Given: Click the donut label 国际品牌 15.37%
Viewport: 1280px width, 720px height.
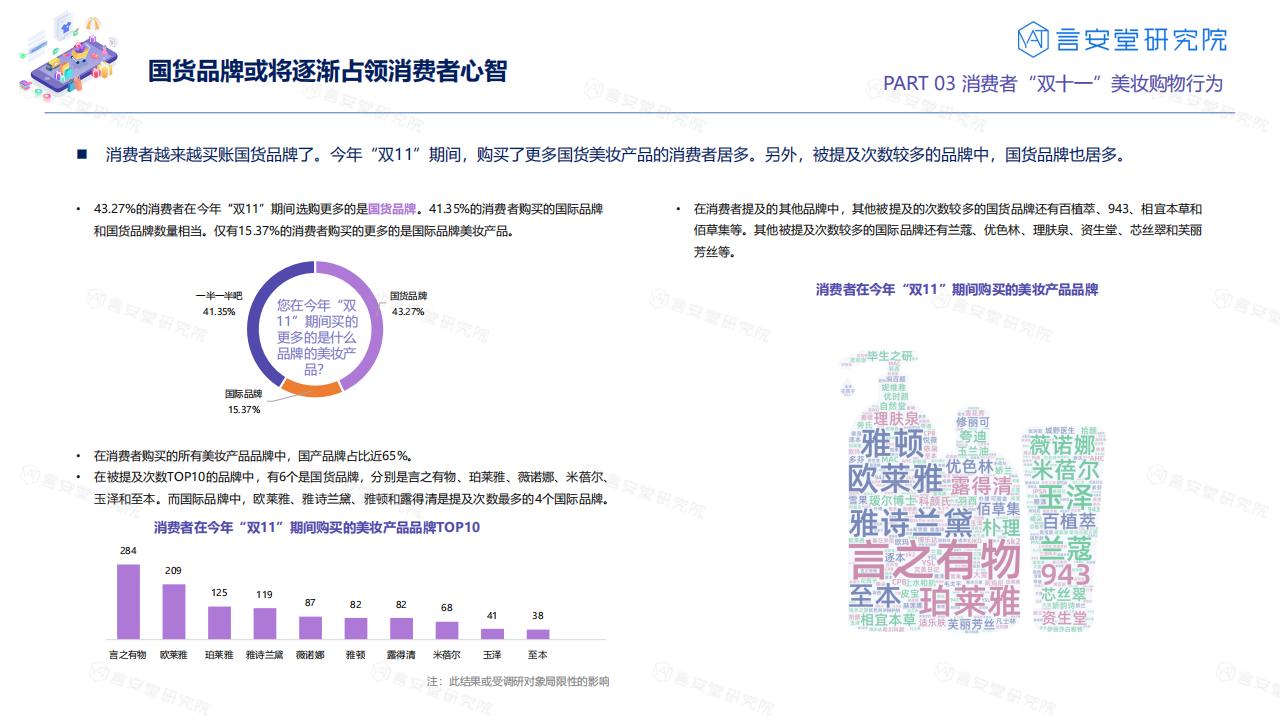Looking at the screenshot, I should coord(244,402).
